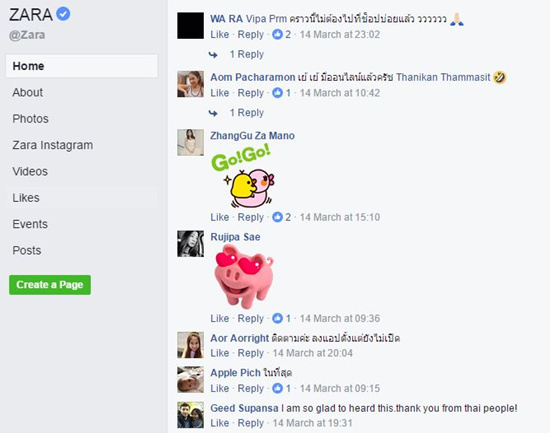Click the like-count thumb icon on WA RA's comment
This screenshot has width=550, height=433.
pyautogui.click(x=277, y=34)
